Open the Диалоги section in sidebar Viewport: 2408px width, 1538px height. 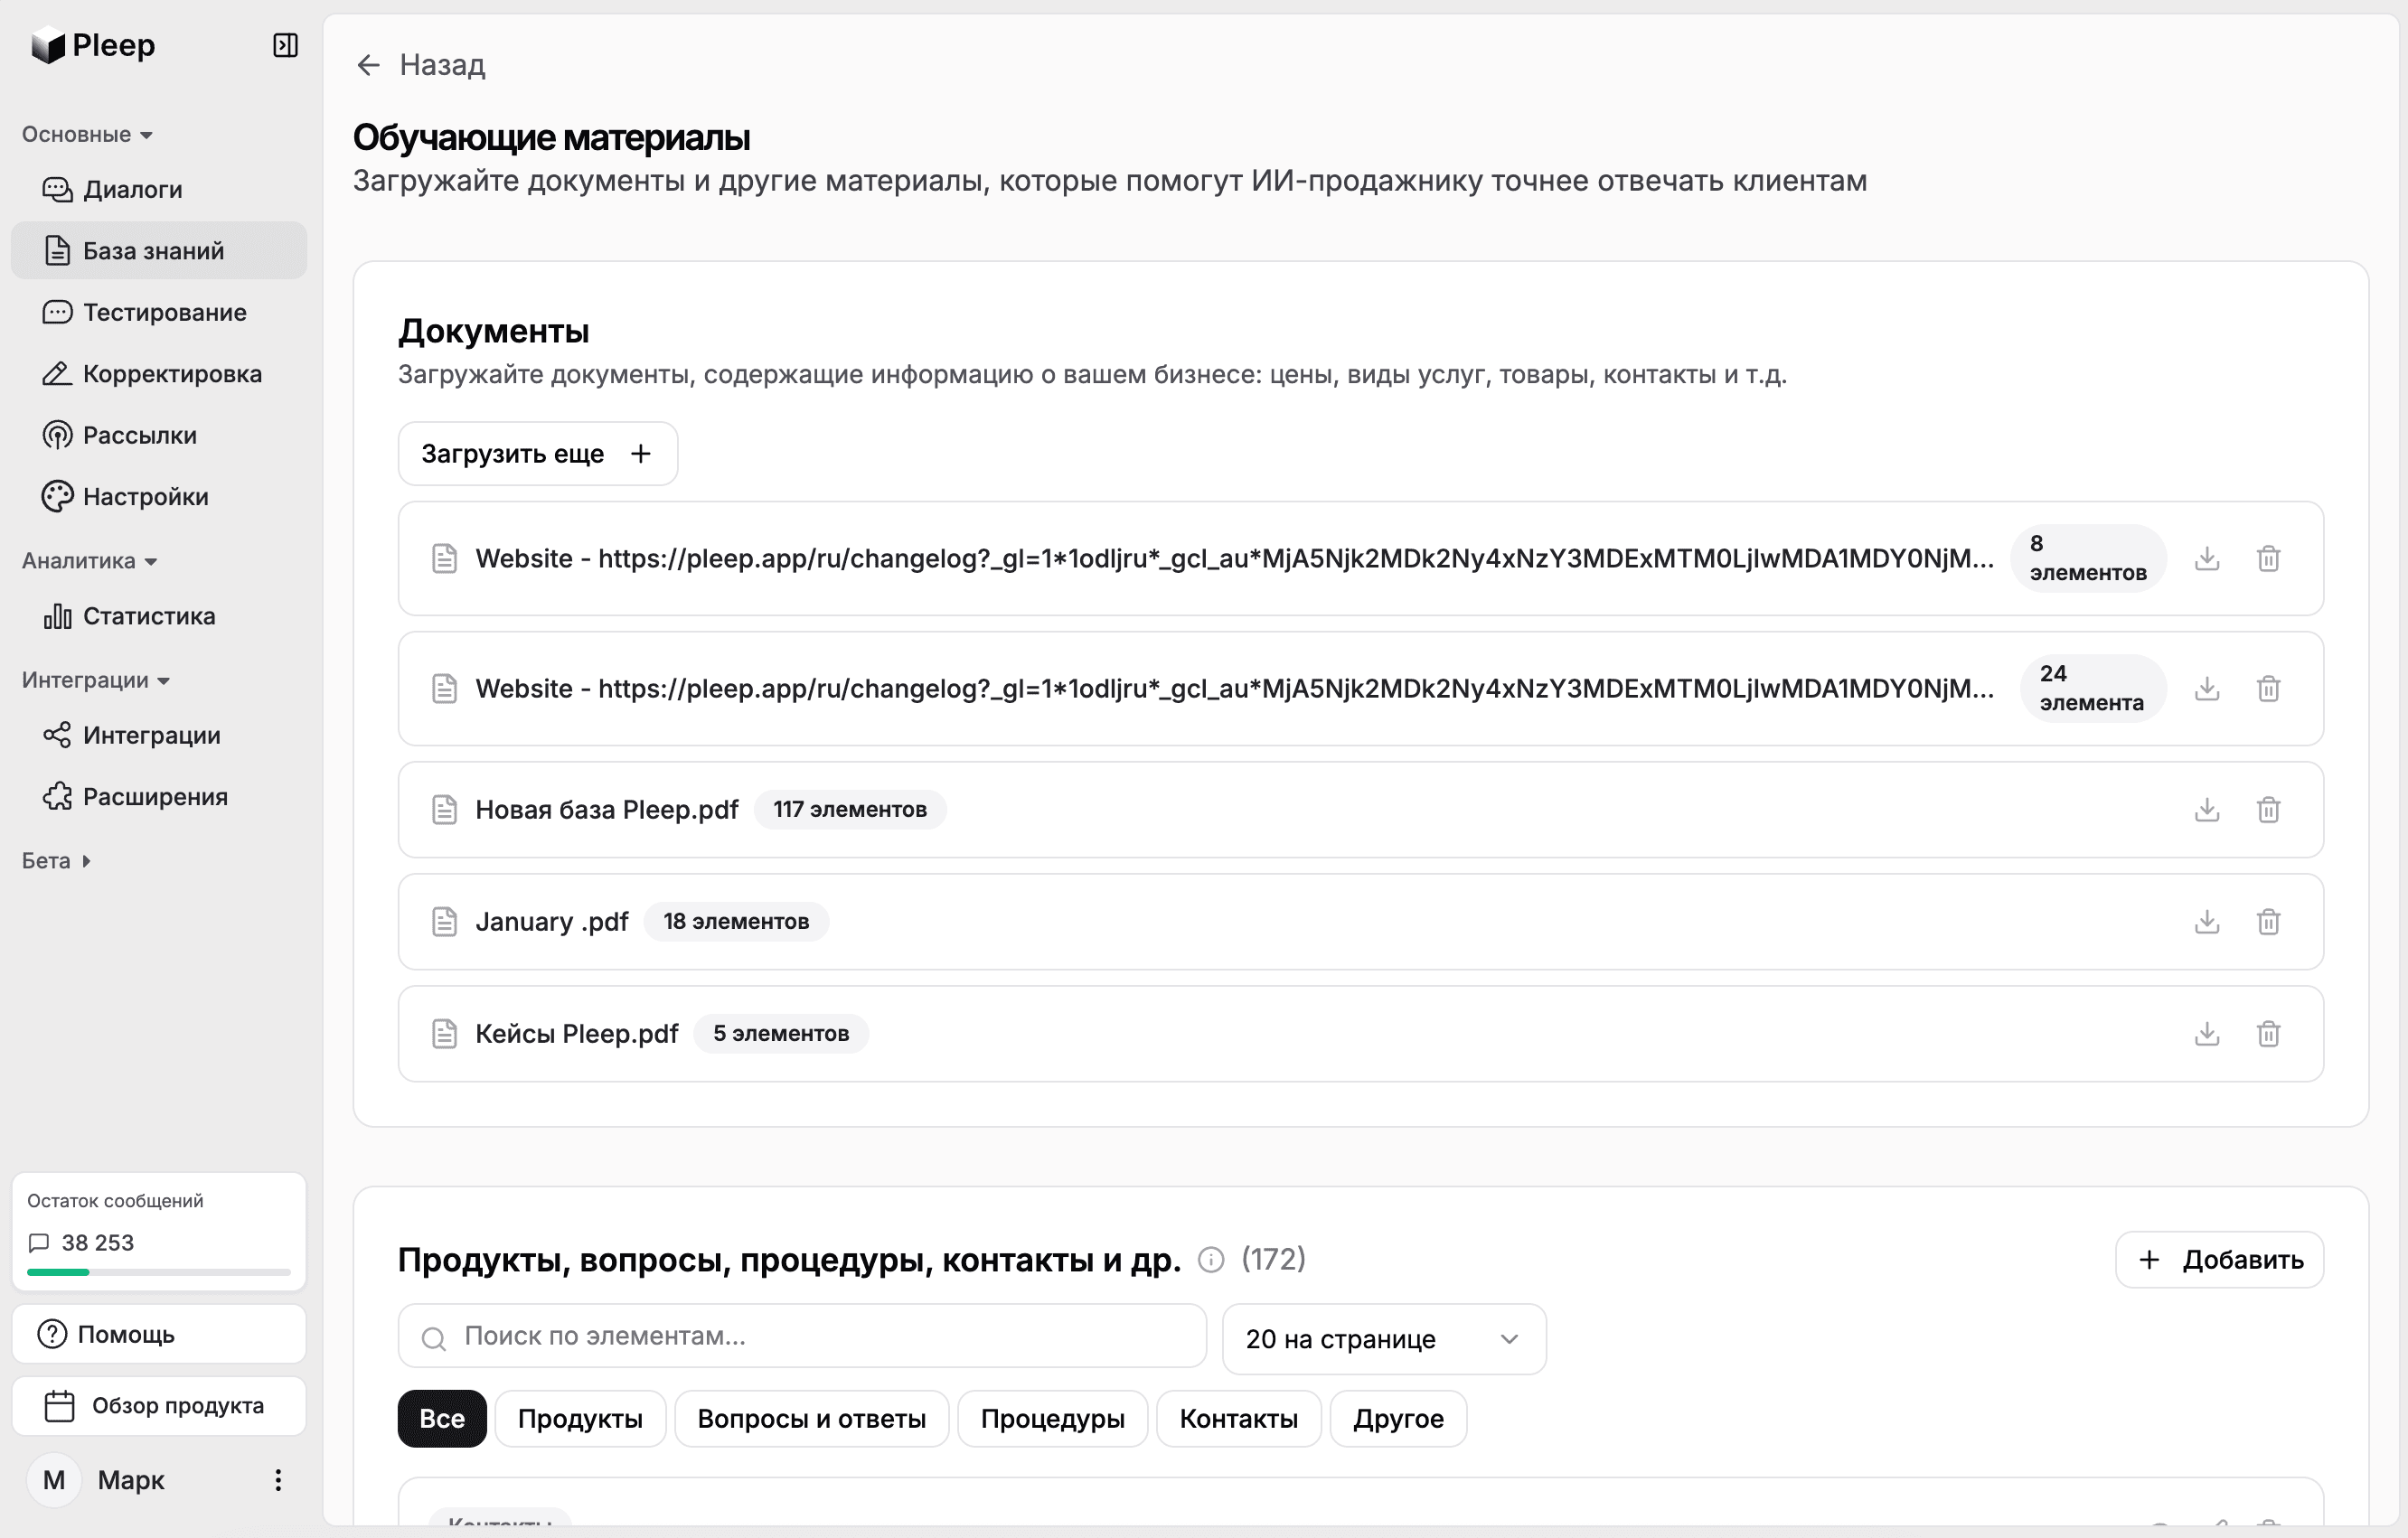132,189
